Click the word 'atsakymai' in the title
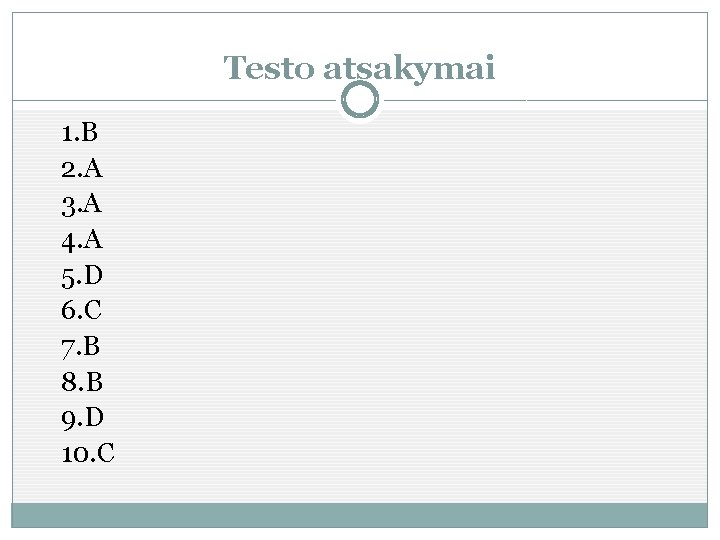Screen dimensions: 720x540 pyautogui.click(x=409, y=70)
